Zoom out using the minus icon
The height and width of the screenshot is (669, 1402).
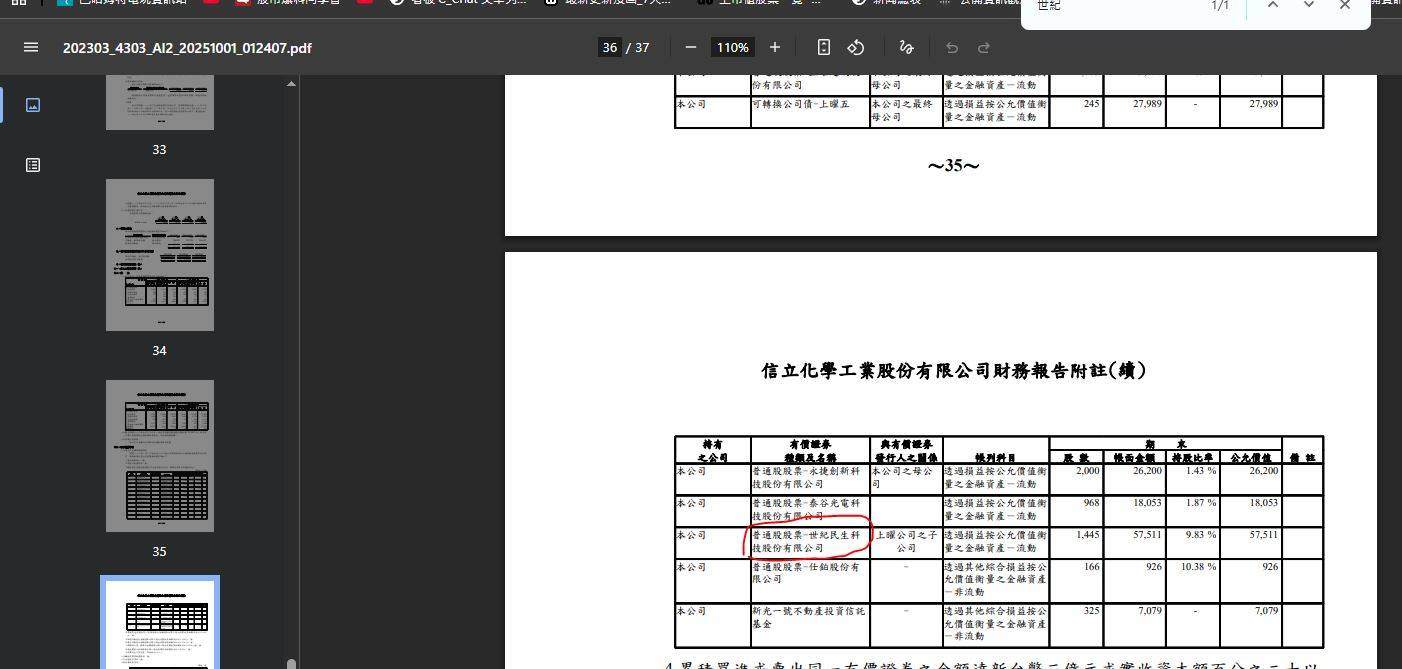pyautogui.click(x=691, y=47)
